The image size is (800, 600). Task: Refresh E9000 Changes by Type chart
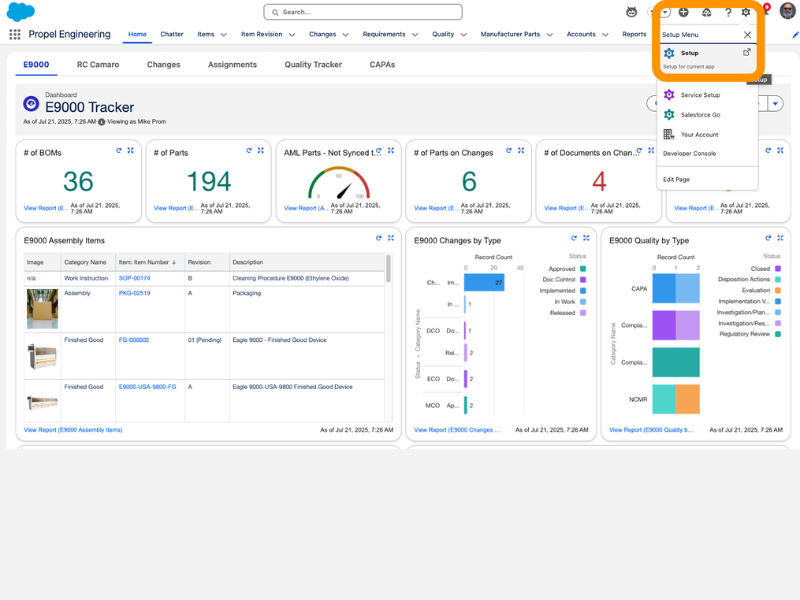(574, 238)
